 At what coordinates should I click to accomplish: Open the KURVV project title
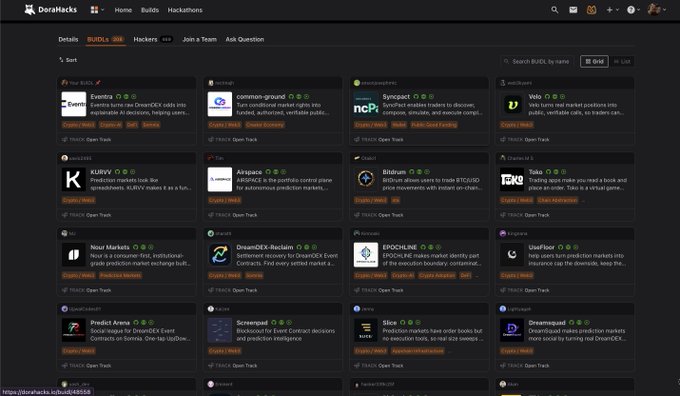point(101,172)
